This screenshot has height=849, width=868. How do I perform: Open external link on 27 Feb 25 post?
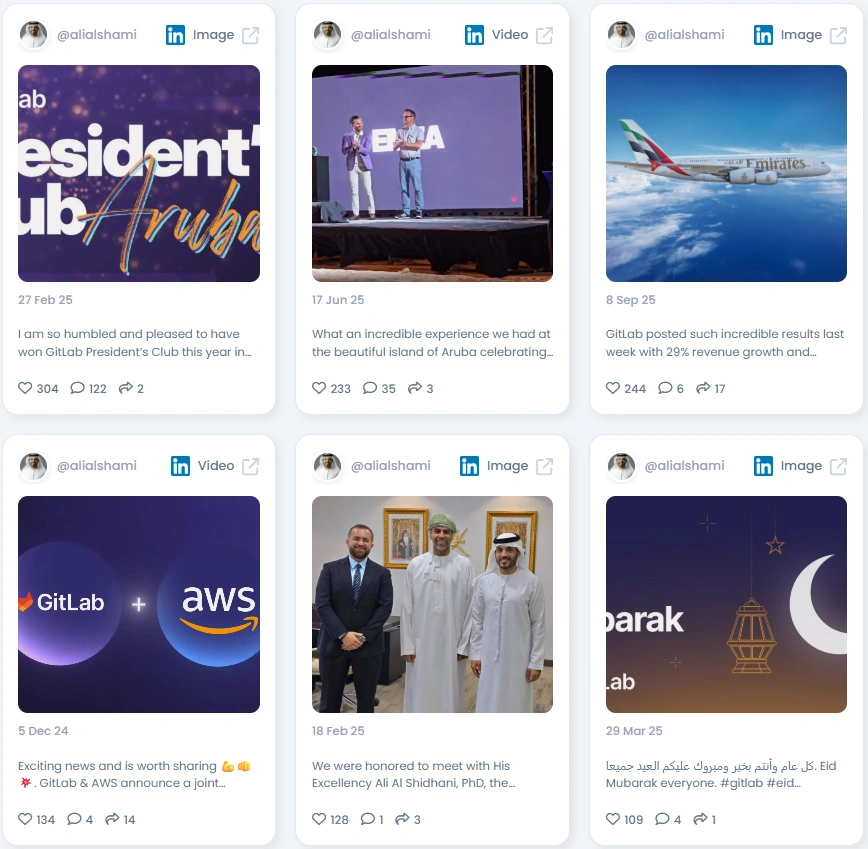(251, 35)
